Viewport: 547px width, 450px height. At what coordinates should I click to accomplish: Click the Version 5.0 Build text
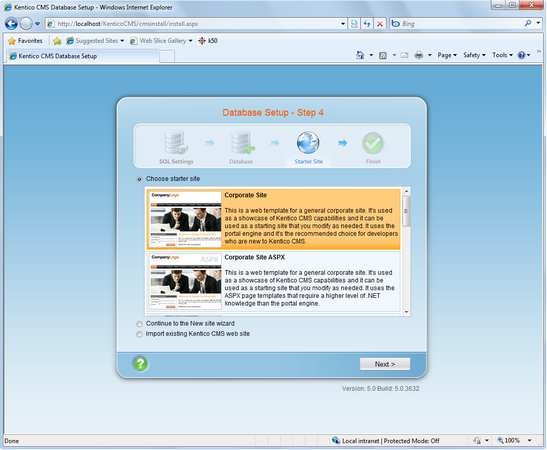(x=381, y=389)
